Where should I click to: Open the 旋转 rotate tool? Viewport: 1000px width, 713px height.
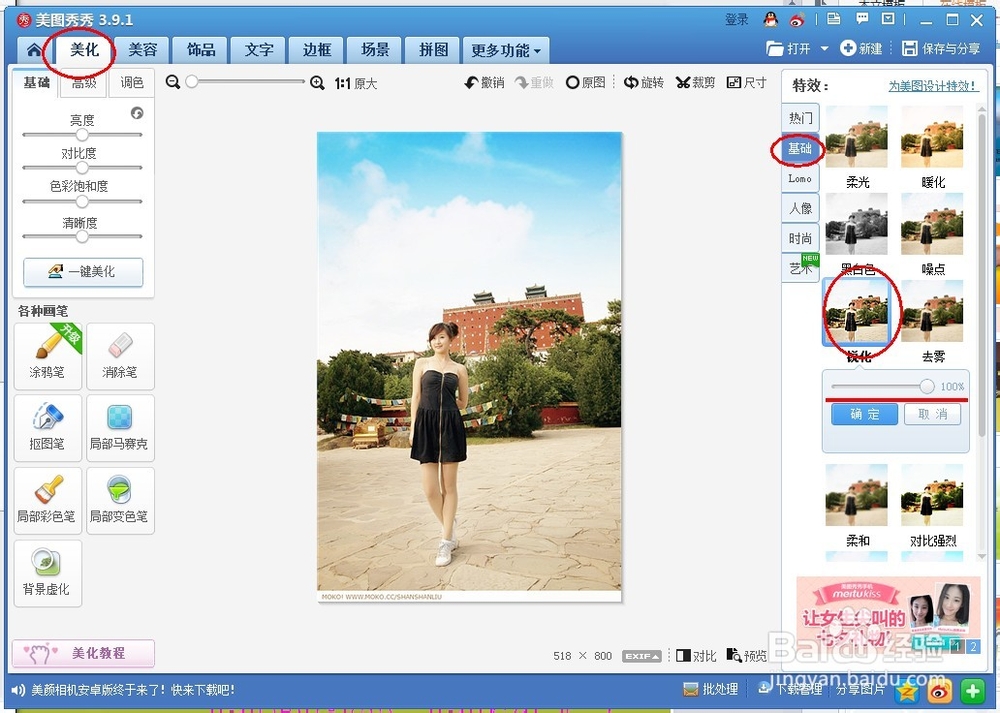pos(643,82)
